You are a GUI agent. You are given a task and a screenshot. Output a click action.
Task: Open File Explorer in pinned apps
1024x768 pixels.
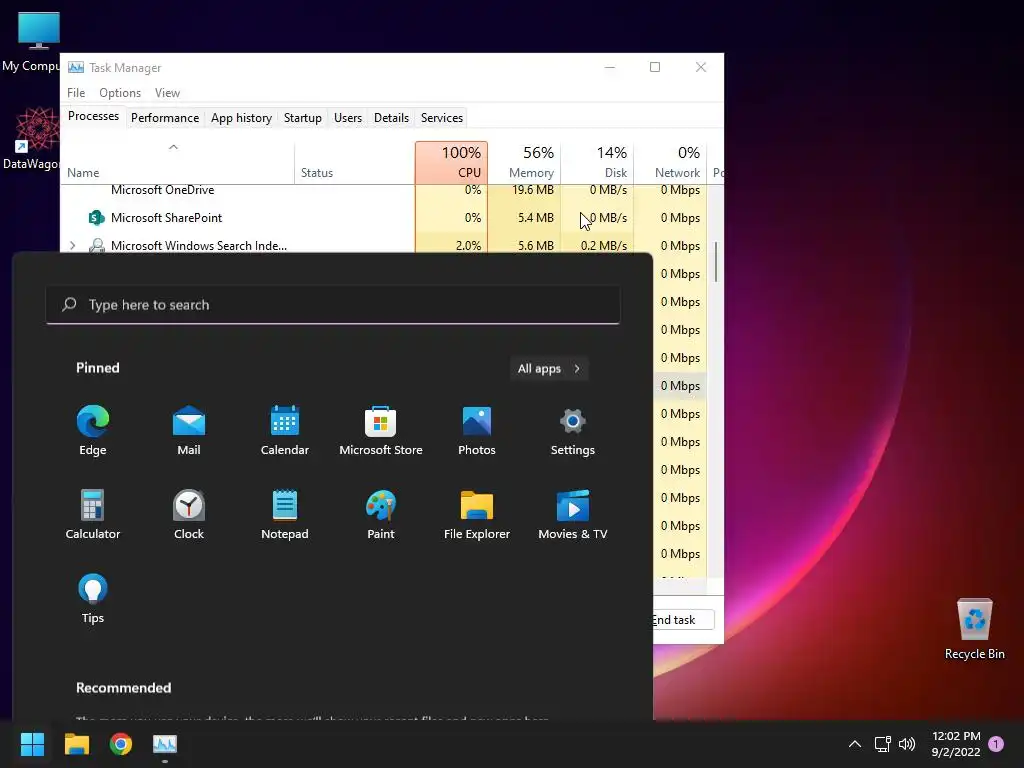477,514
